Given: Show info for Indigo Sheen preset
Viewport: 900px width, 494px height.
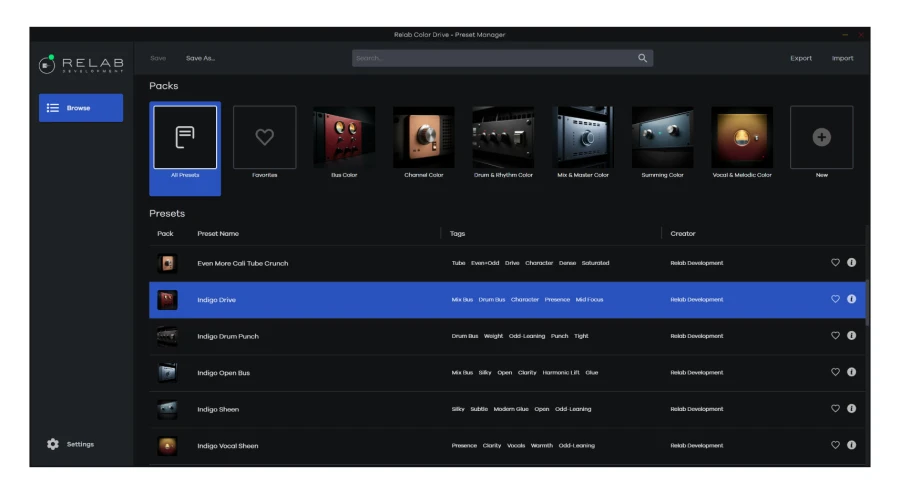Looking at the screenshot, I should (851, 409).
